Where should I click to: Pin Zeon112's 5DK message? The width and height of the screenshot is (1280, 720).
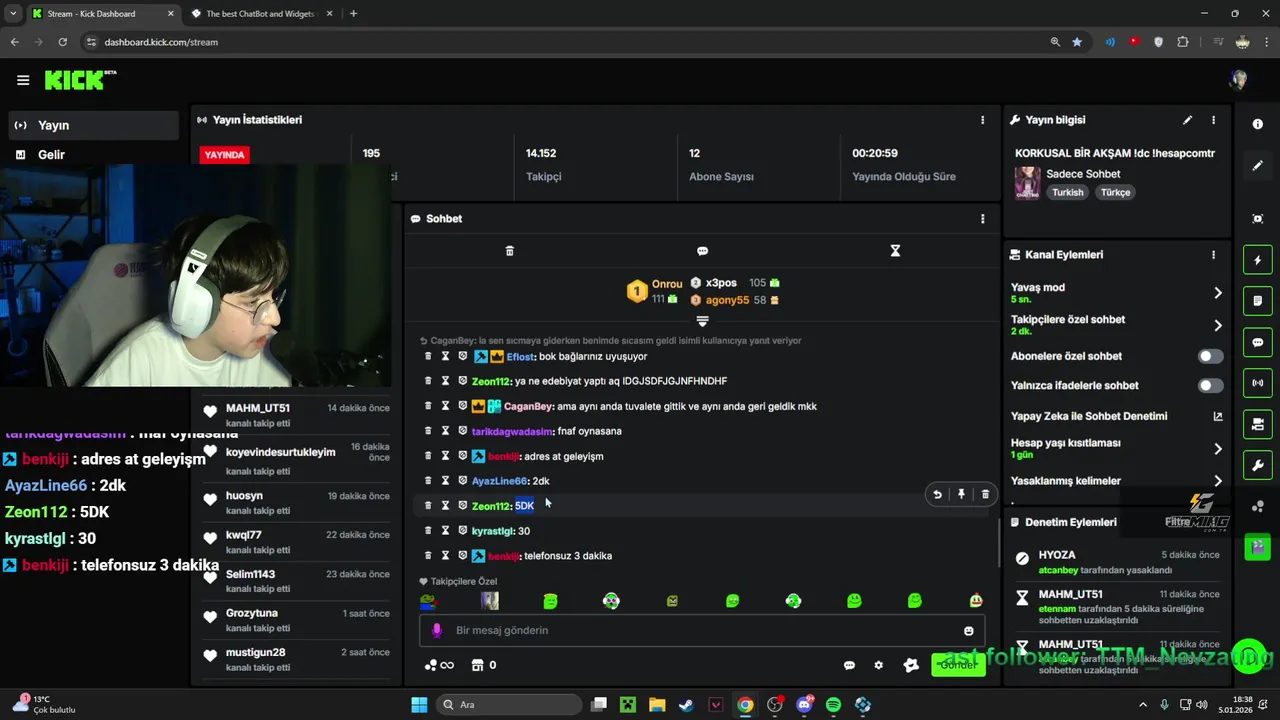tap(961, 494)
